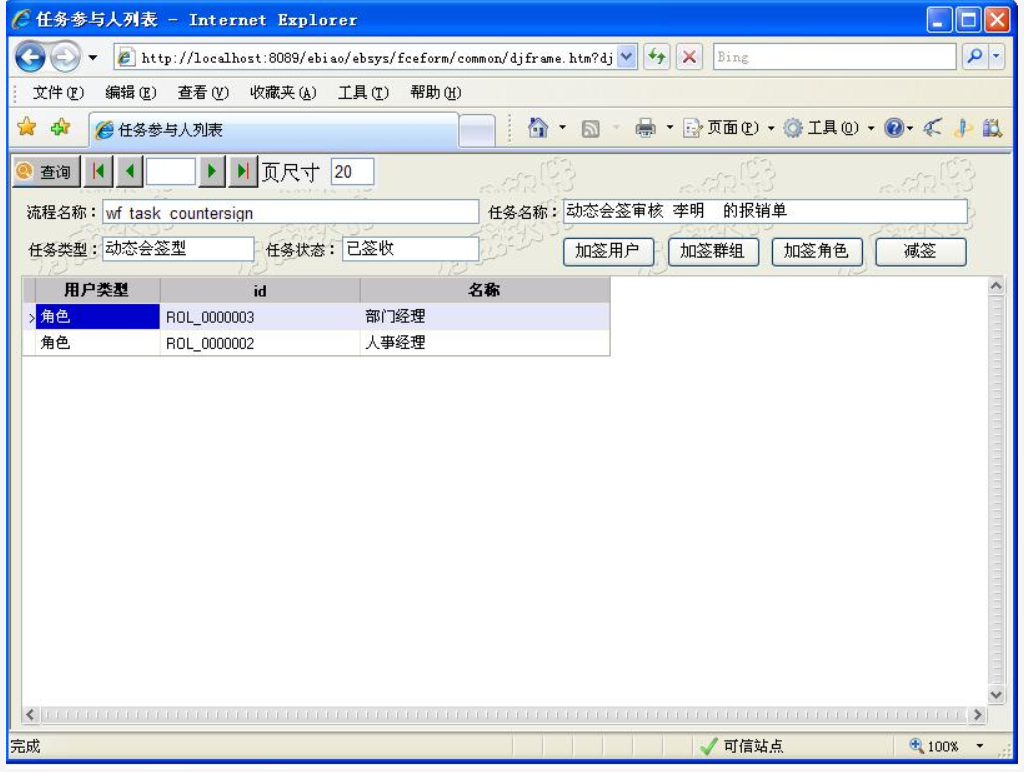Go forward with the browser Forward arrow
1024x772 pixels.
click(65, 57)
